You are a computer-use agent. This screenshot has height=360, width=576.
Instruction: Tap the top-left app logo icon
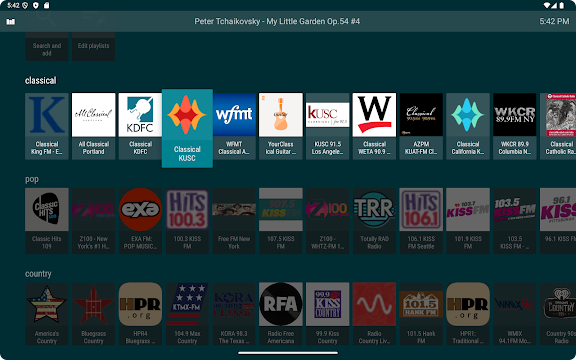(x=11, y=22)
